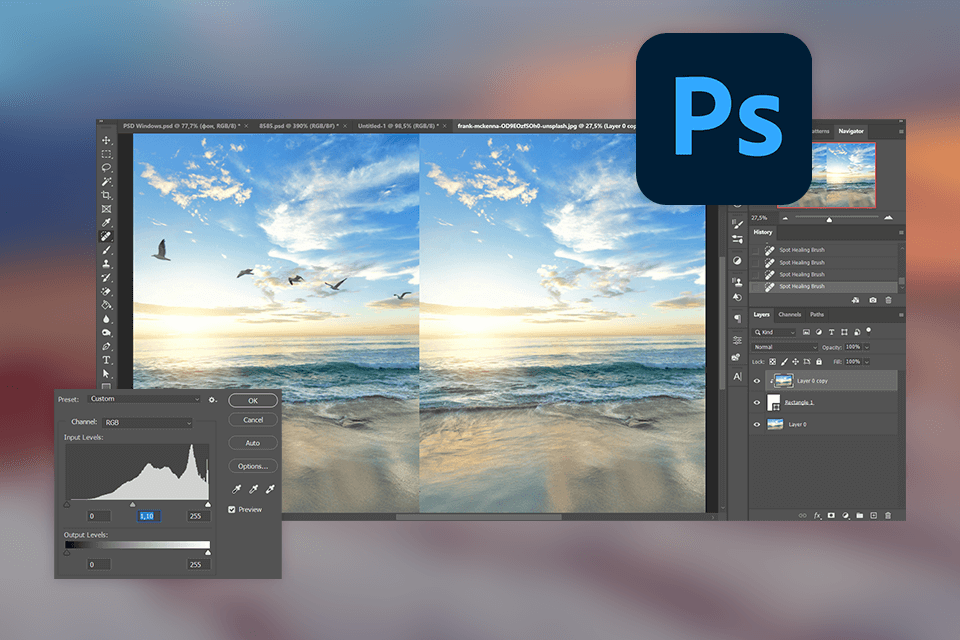Open the blend mode dropdown showing Normal
Screen dimensions: 960x640
click(x=785, y=347)
